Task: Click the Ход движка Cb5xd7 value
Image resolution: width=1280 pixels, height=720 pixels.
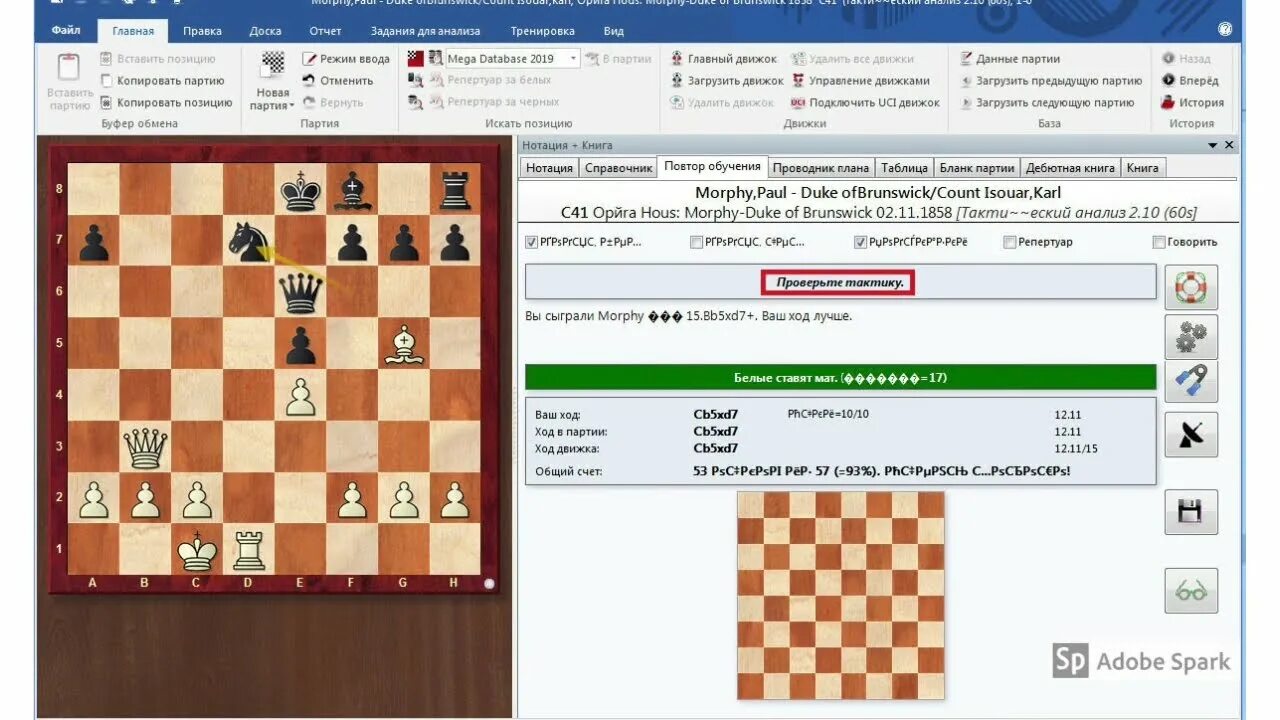Action: click(716, 448)
